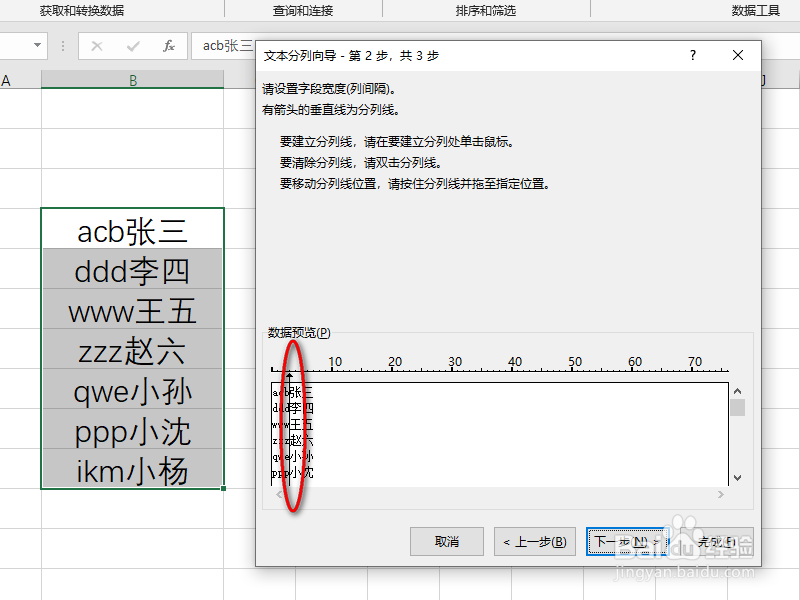Close the Text to Columns wizard dialog
Screen dimensions: 800x600
coord(738,55)
